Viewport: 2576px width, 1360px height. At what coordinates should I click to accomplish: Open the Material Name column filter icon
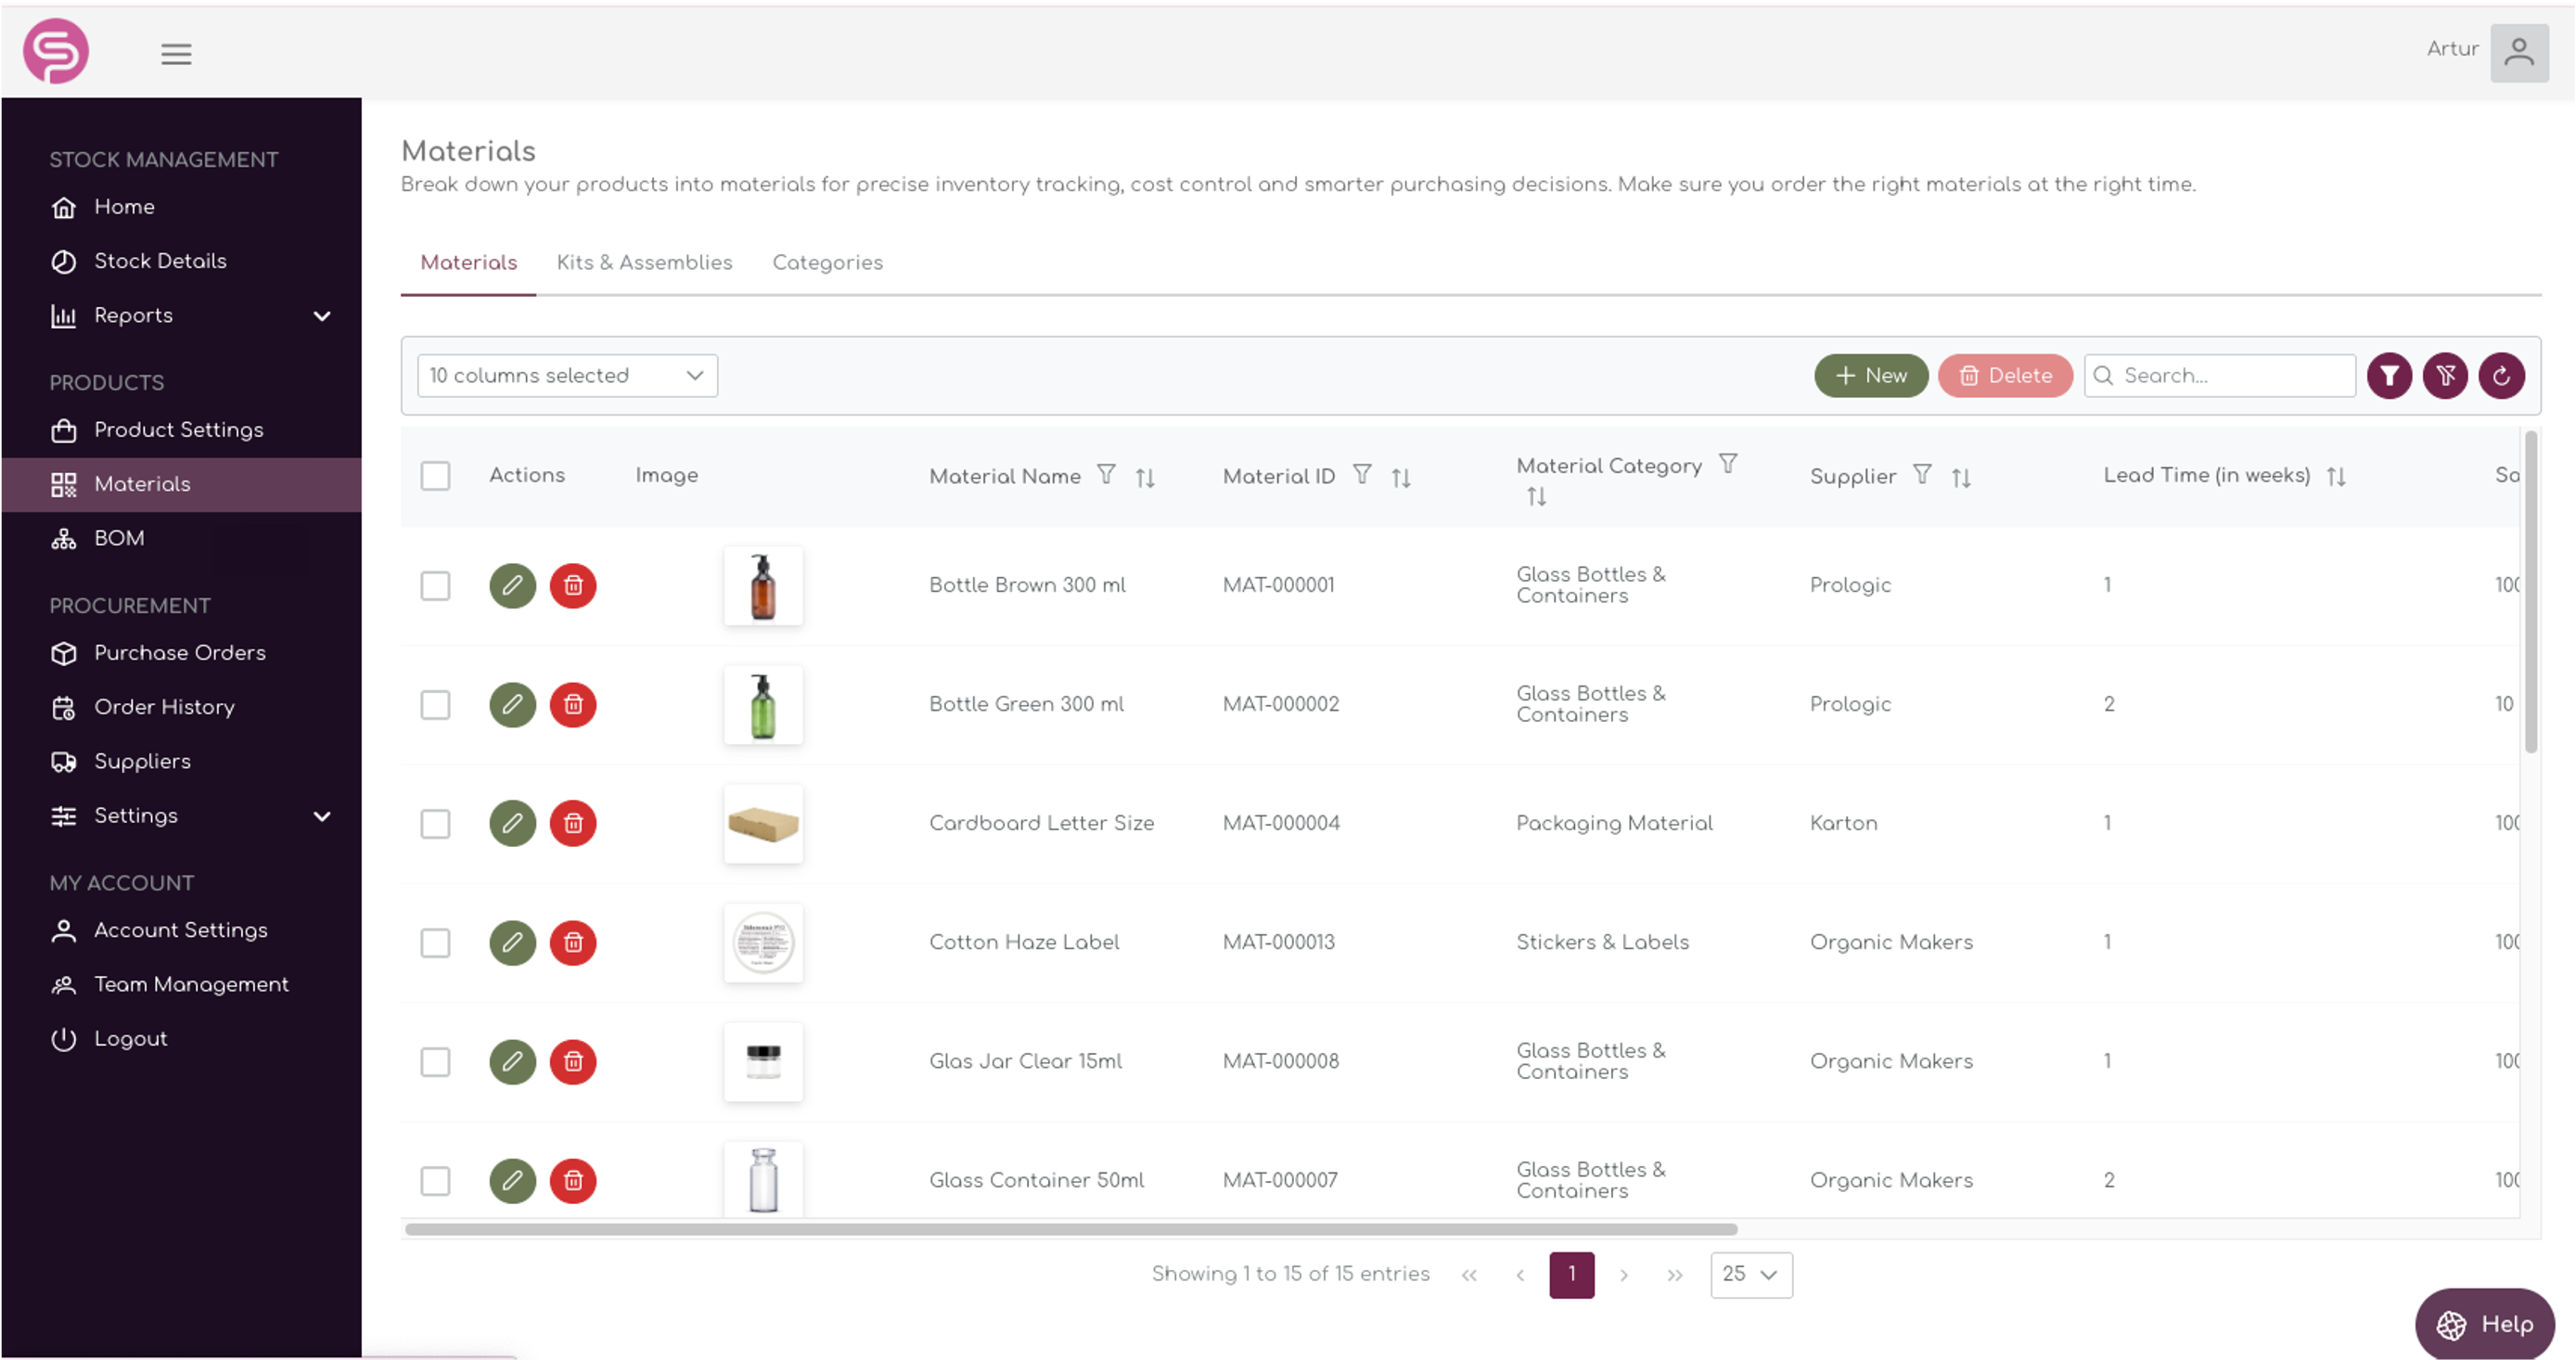tap(1106, 474)
